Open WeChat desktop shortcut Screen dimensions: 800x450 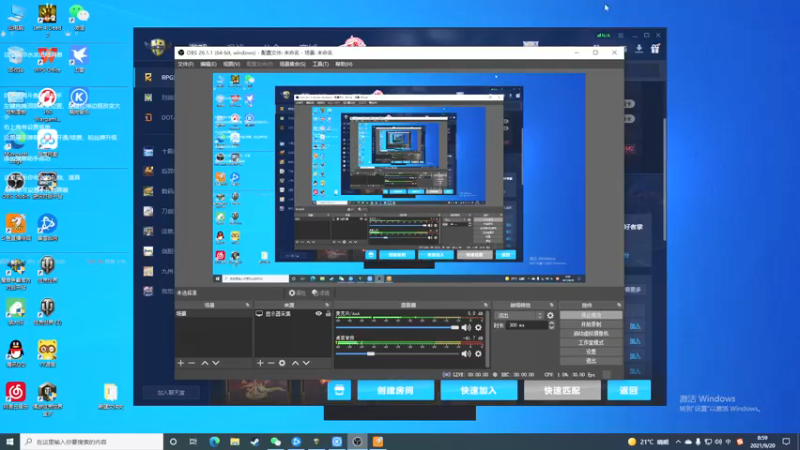(x=79, y=17)
